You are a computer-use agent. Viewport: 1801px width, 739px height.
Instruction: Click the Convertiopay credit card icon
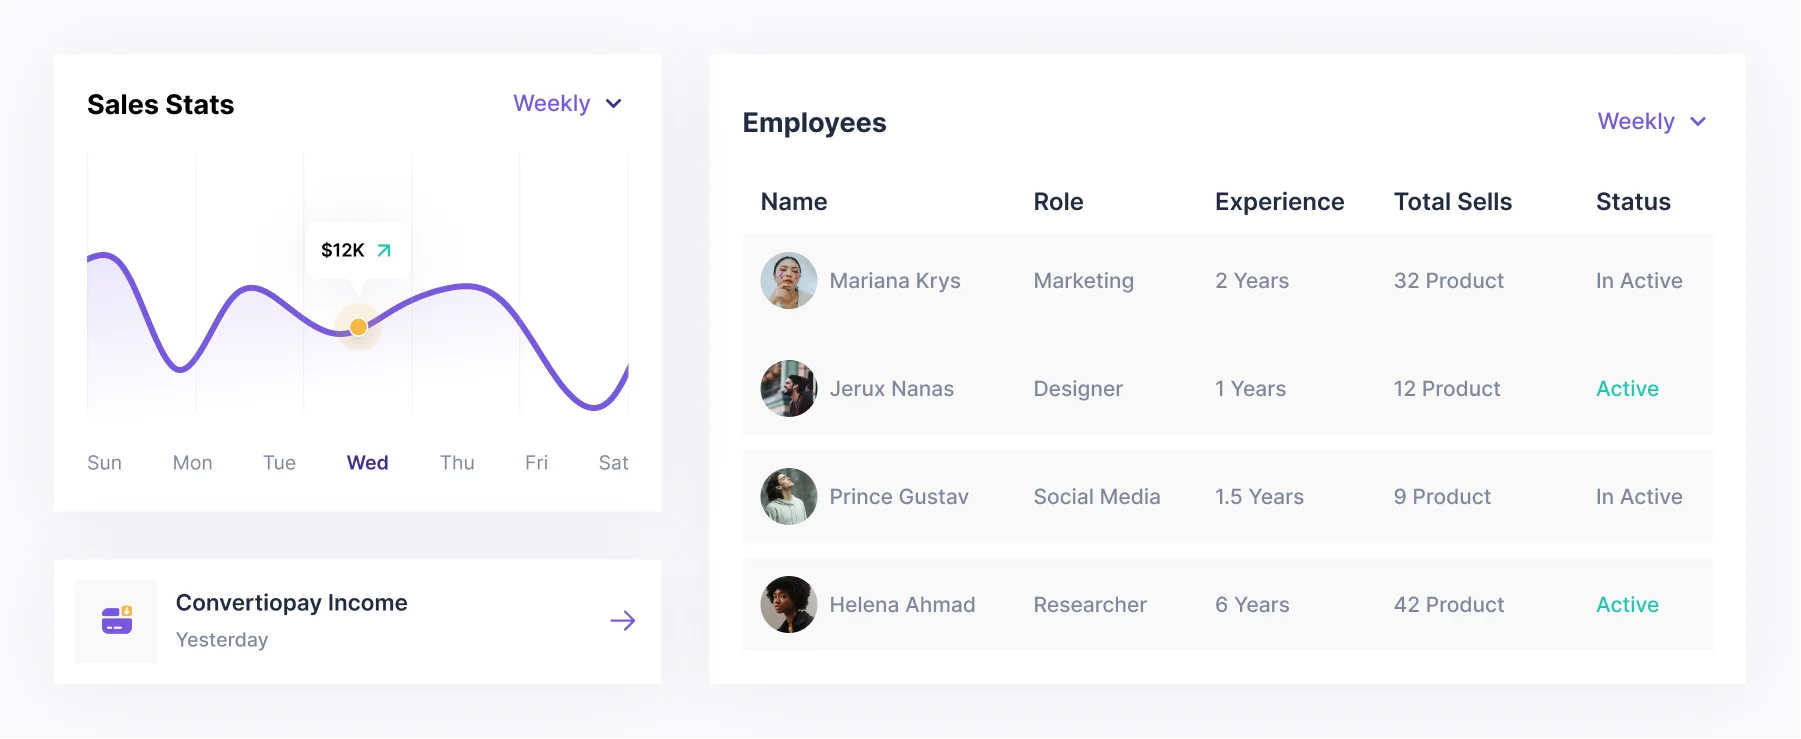tap(116, 621)
